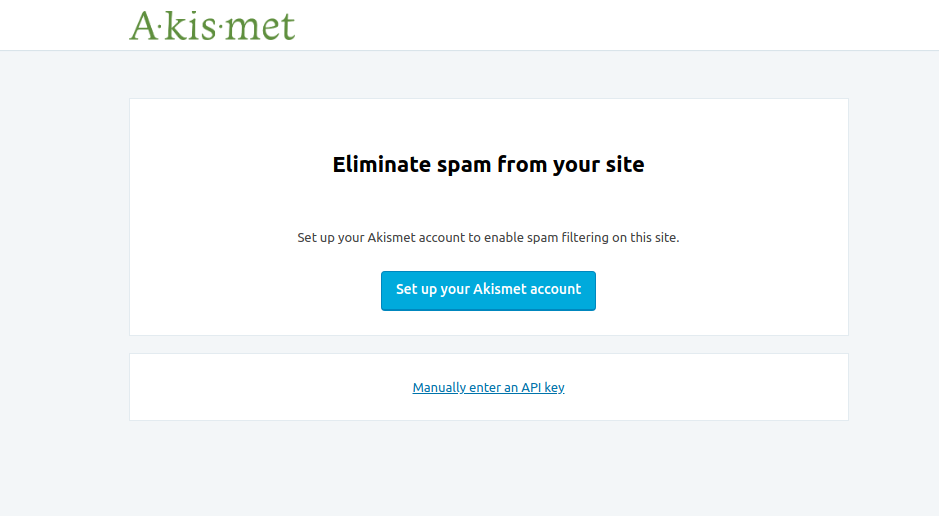Click the word "account" on the blue button
This screenshot has height=516, width=939.
tap(554, 290)
